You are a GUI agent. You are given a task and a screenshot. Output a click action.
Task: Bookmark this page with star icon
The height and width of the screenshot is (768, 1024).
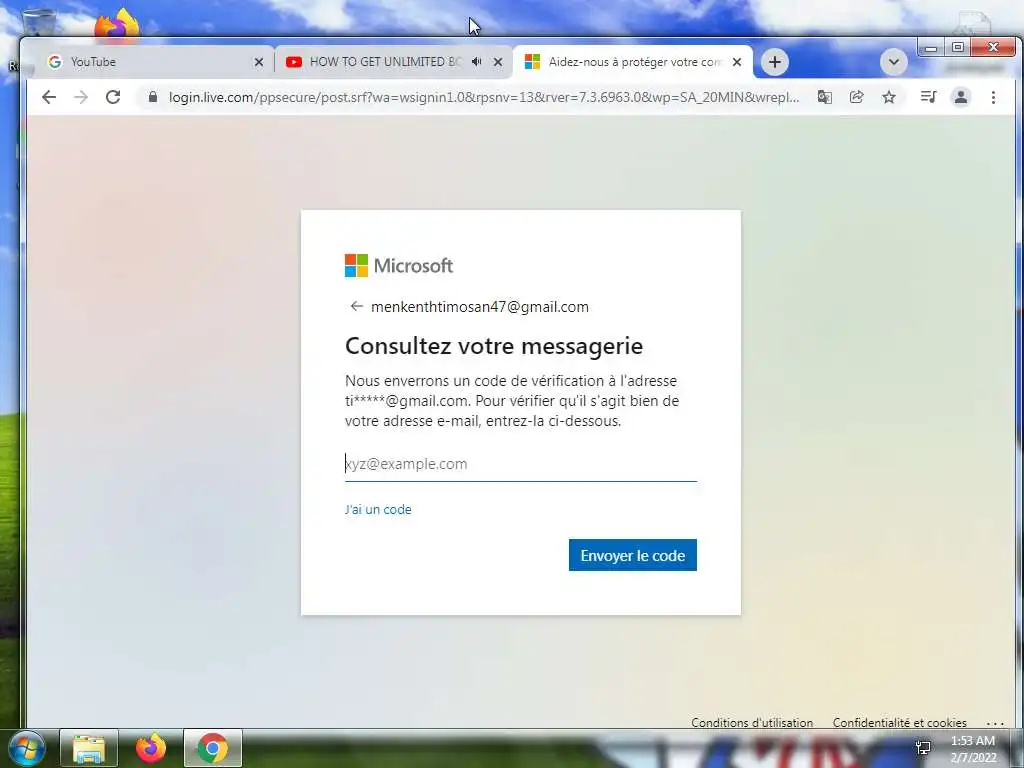pos(889,97)
